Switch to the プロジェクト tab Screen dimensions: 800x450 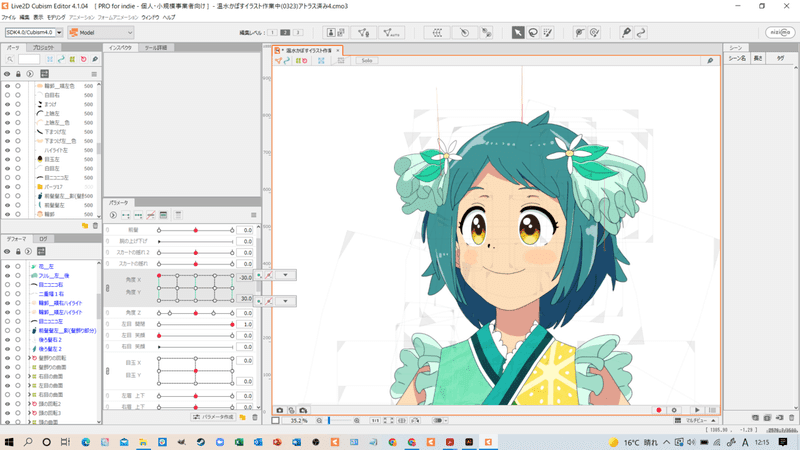pyautogui.click(x=43, y=47)
